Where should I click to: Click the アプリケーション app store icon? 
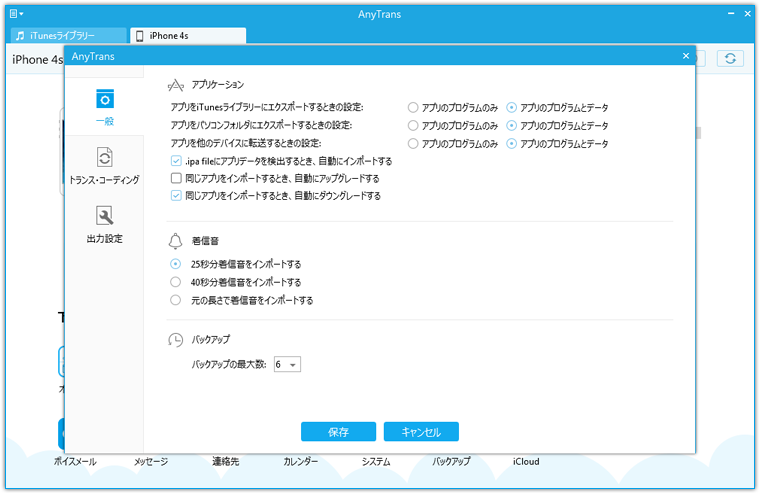point(175,85)
